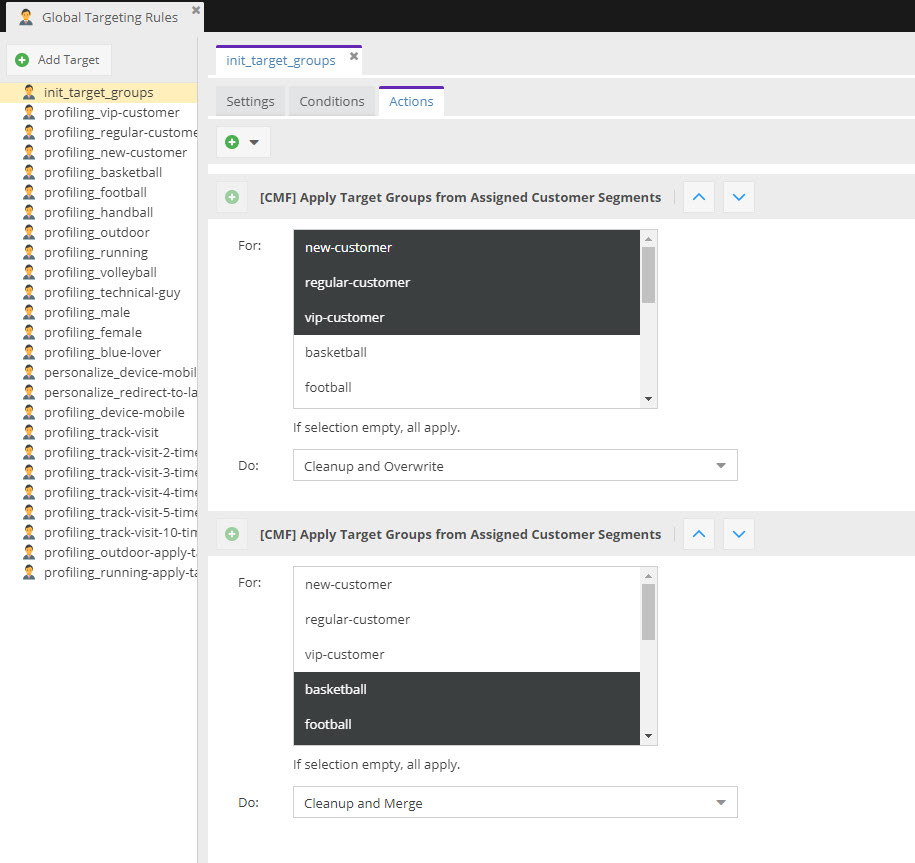
Task: Move first action down with arrow icon
Action: (x=739, y=197)
